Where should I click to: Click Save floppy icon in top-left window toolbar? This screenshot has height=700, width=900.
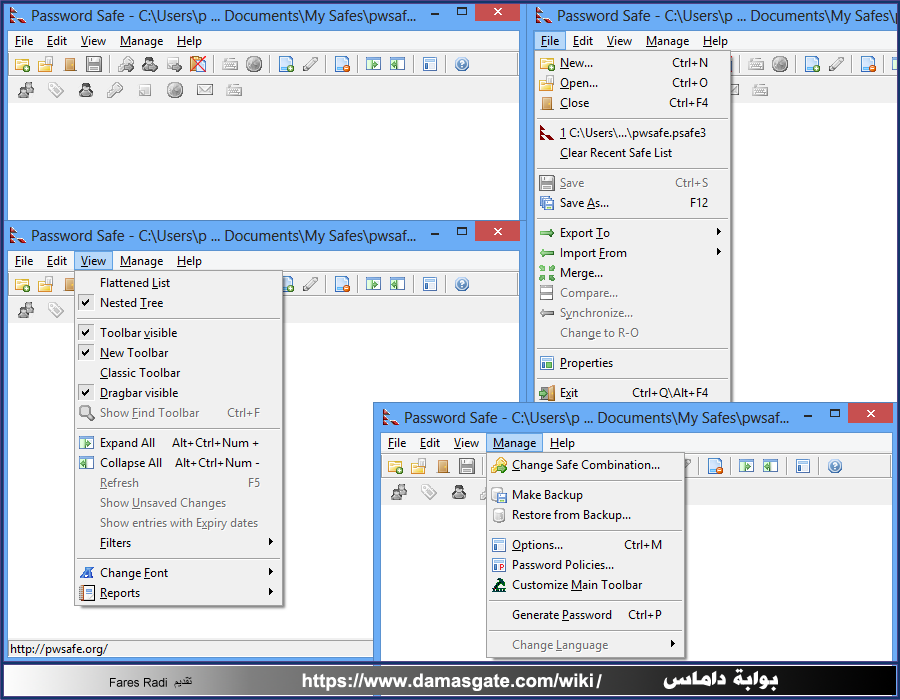click(x=94, y=64)
